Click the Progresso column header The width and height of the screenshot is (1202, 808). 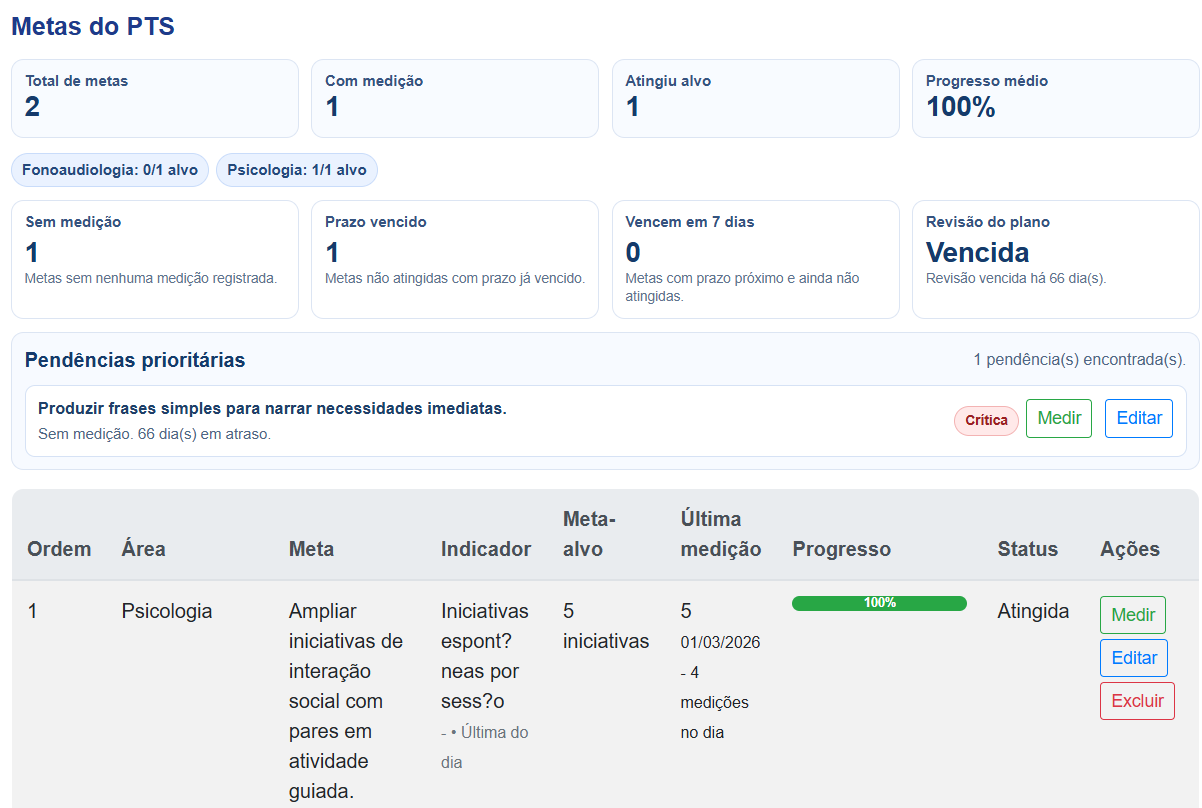841,549
